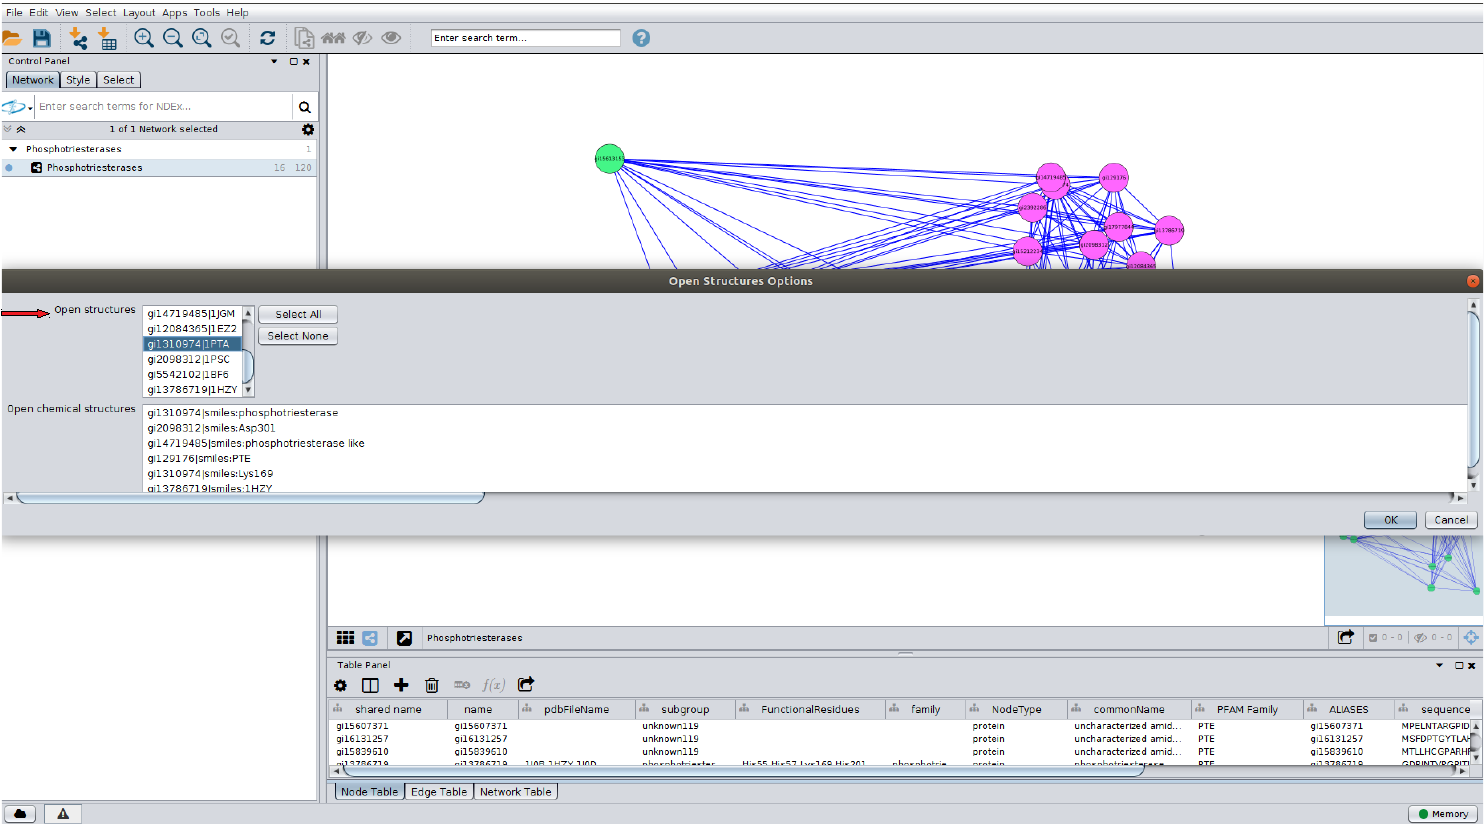Open NDEx source dropdown arrow
This screenshot has height=826, width=1484.
(x=30, y=108)
